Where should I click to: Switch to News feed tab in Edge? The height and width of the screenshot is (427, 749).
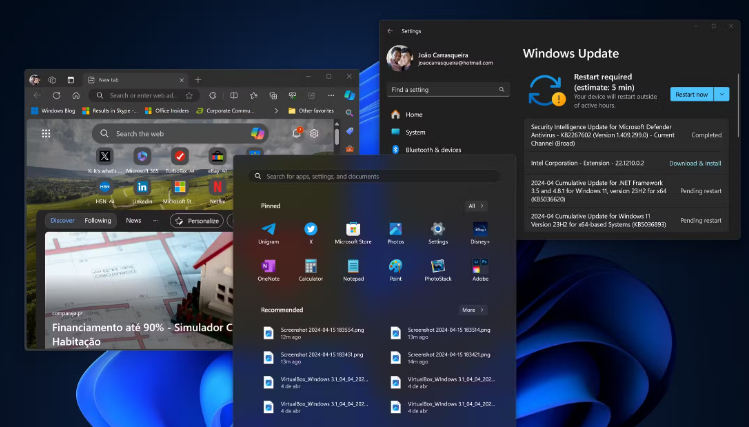133,221
